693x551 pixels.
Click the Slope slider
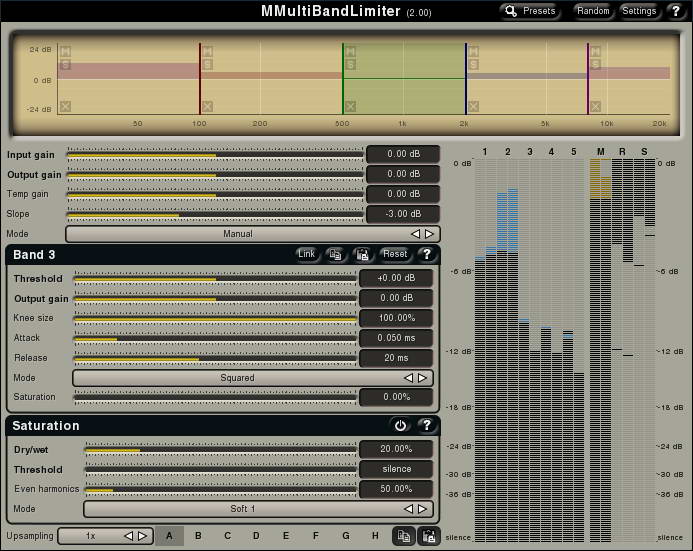tap(215, 214)
